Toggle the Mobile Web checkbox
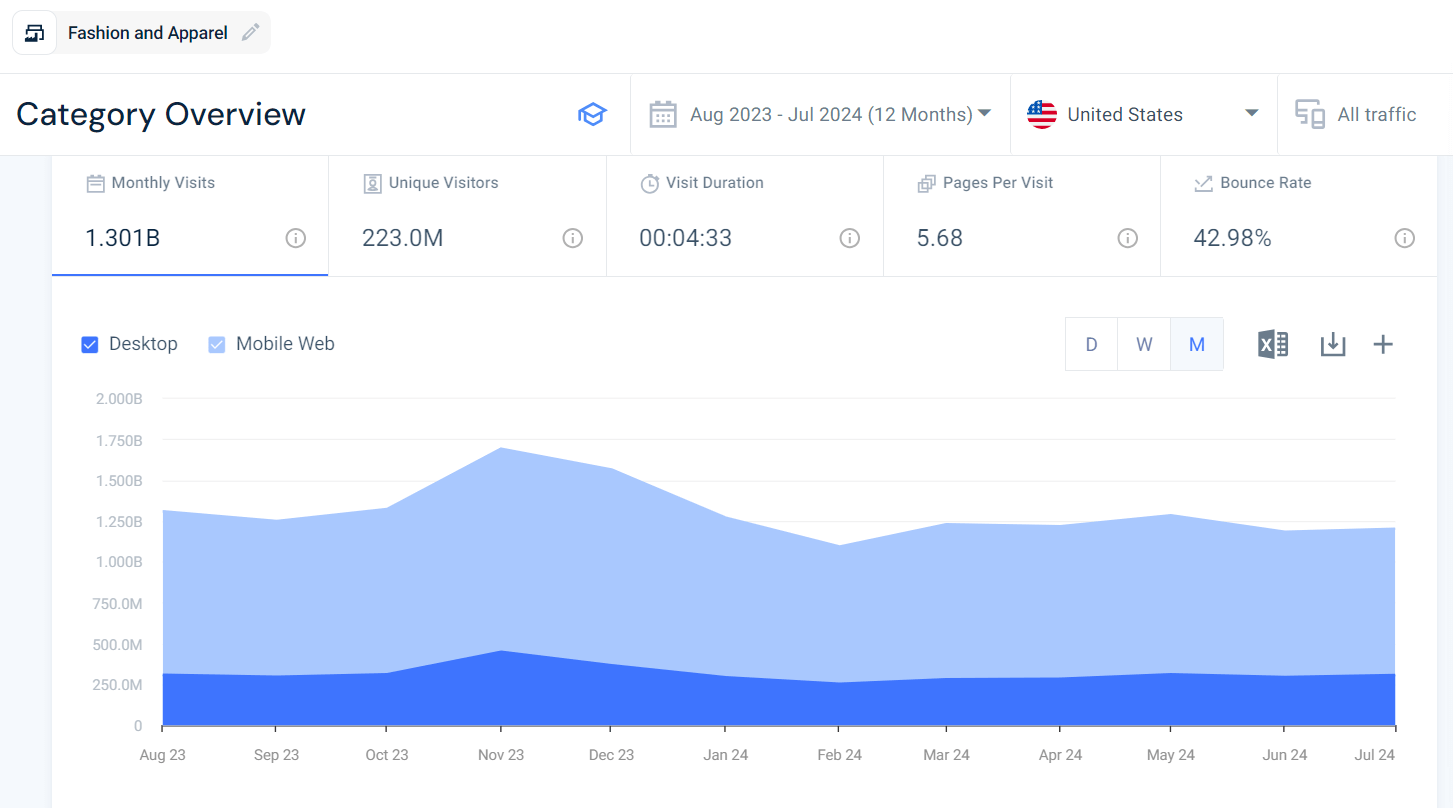1453x808 pixels. (x=217, y=345)
